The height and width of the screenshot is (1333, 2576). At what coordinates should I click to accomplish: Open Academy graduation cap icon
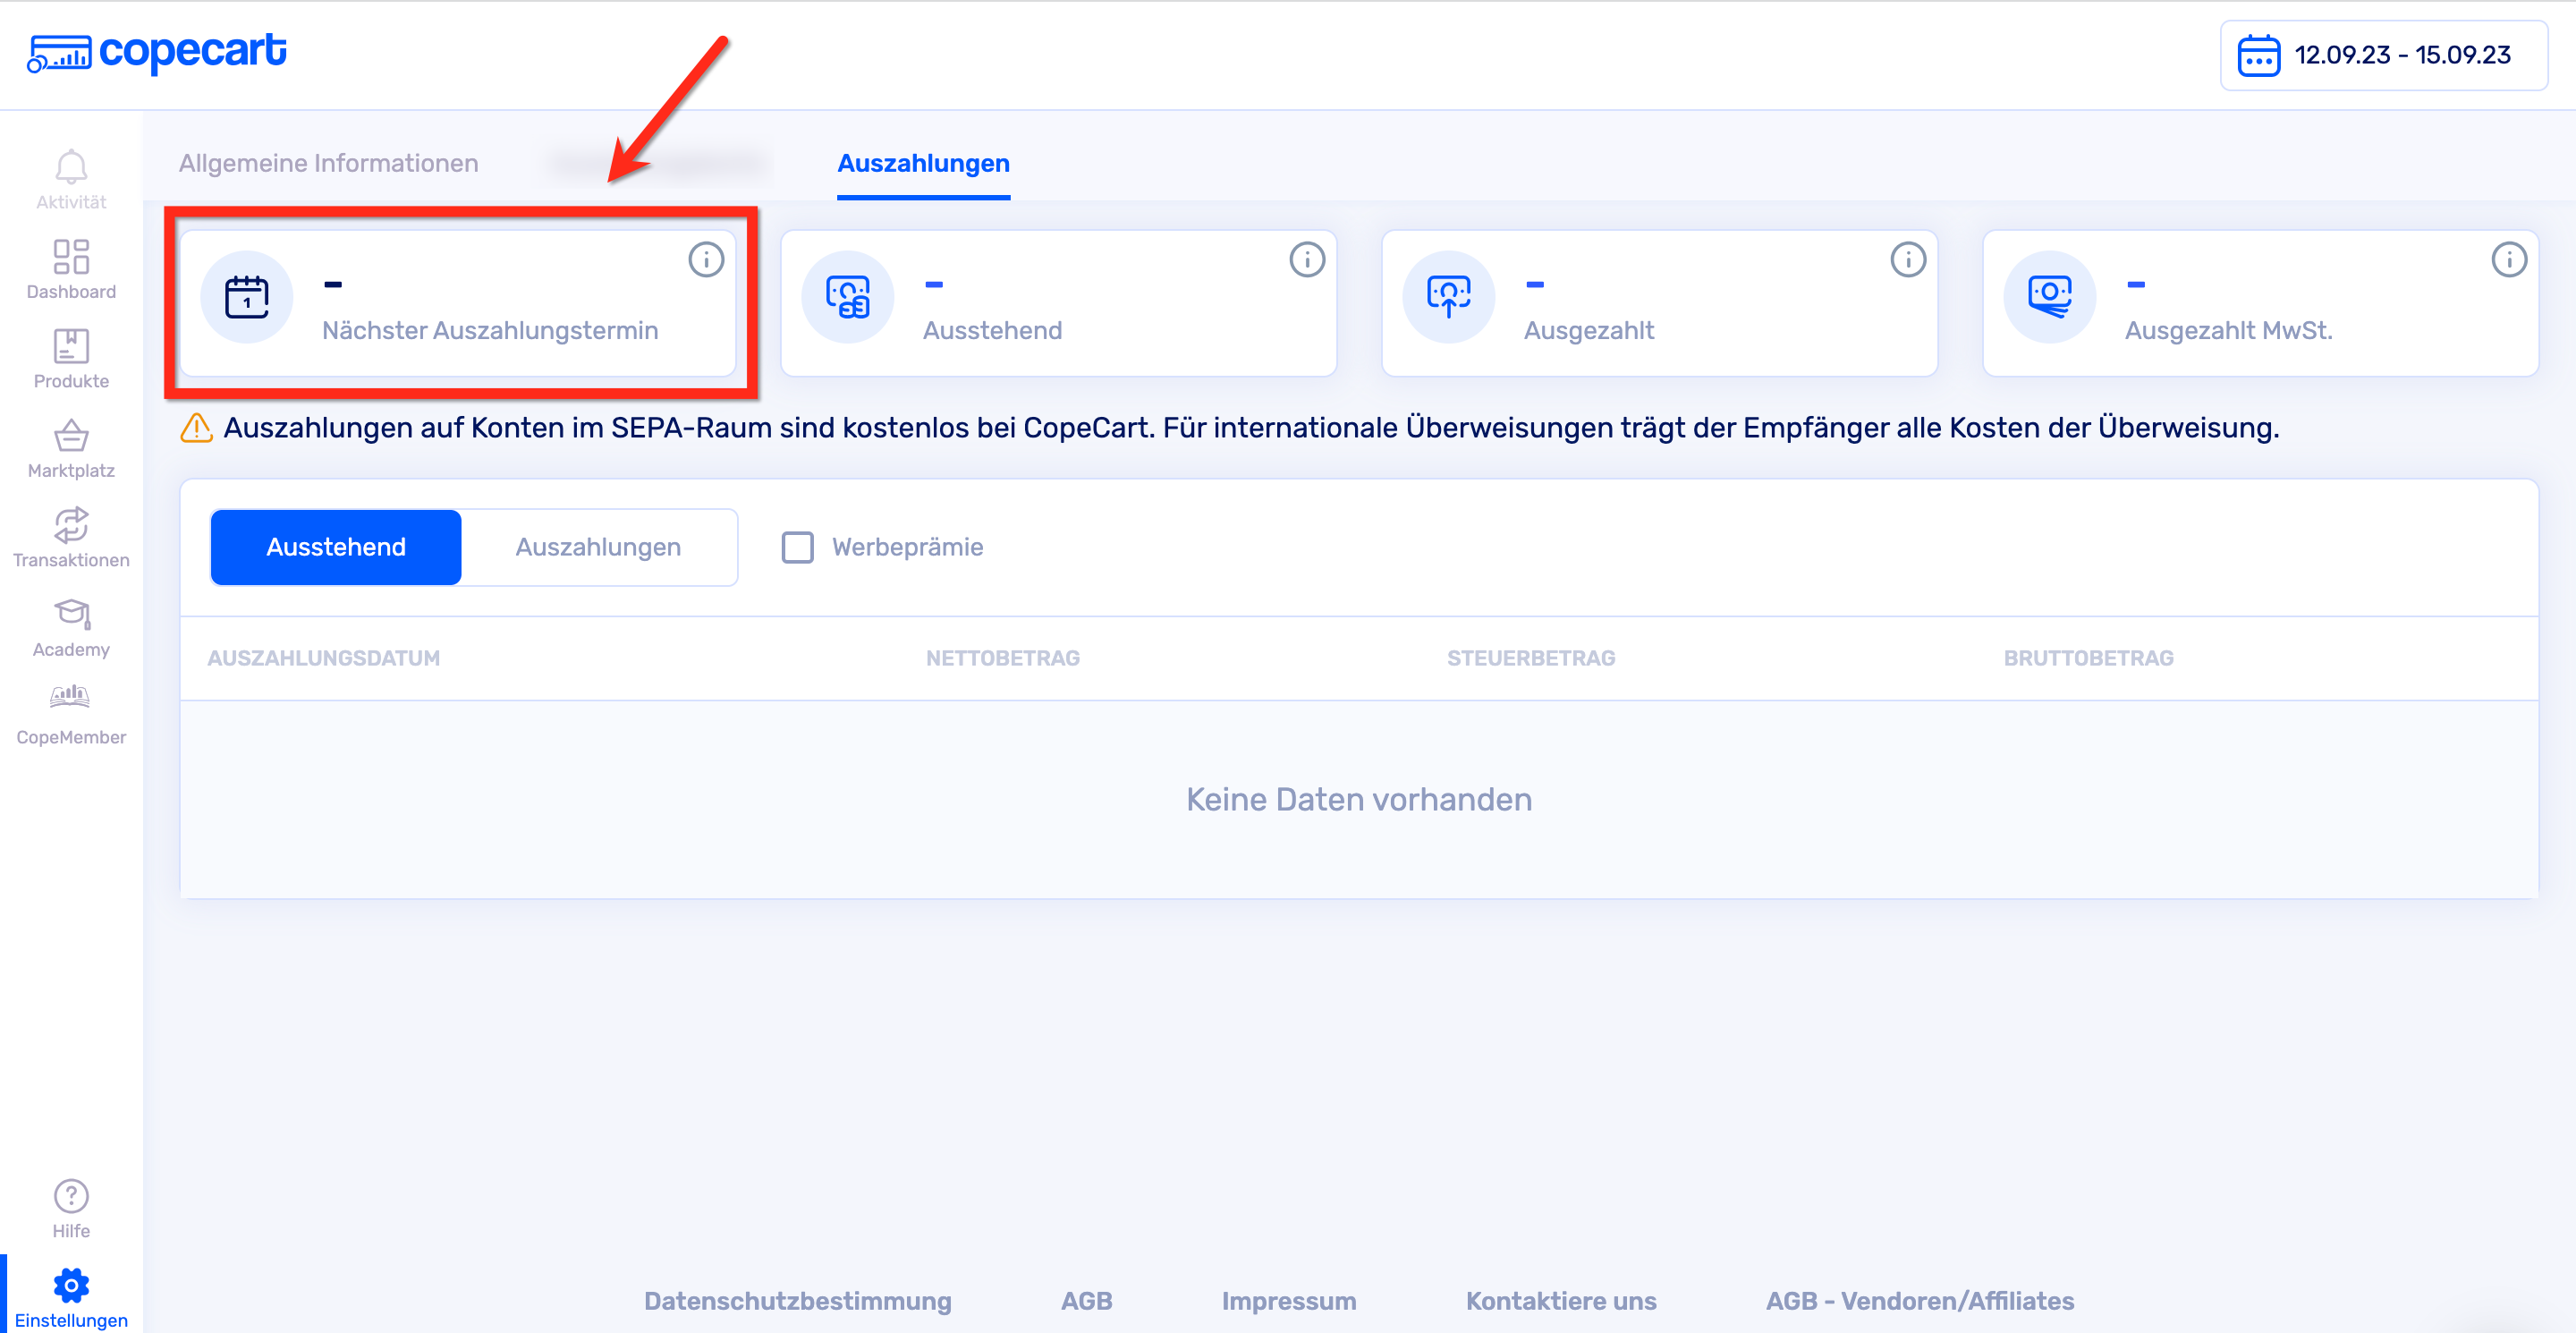coord(71,614)
